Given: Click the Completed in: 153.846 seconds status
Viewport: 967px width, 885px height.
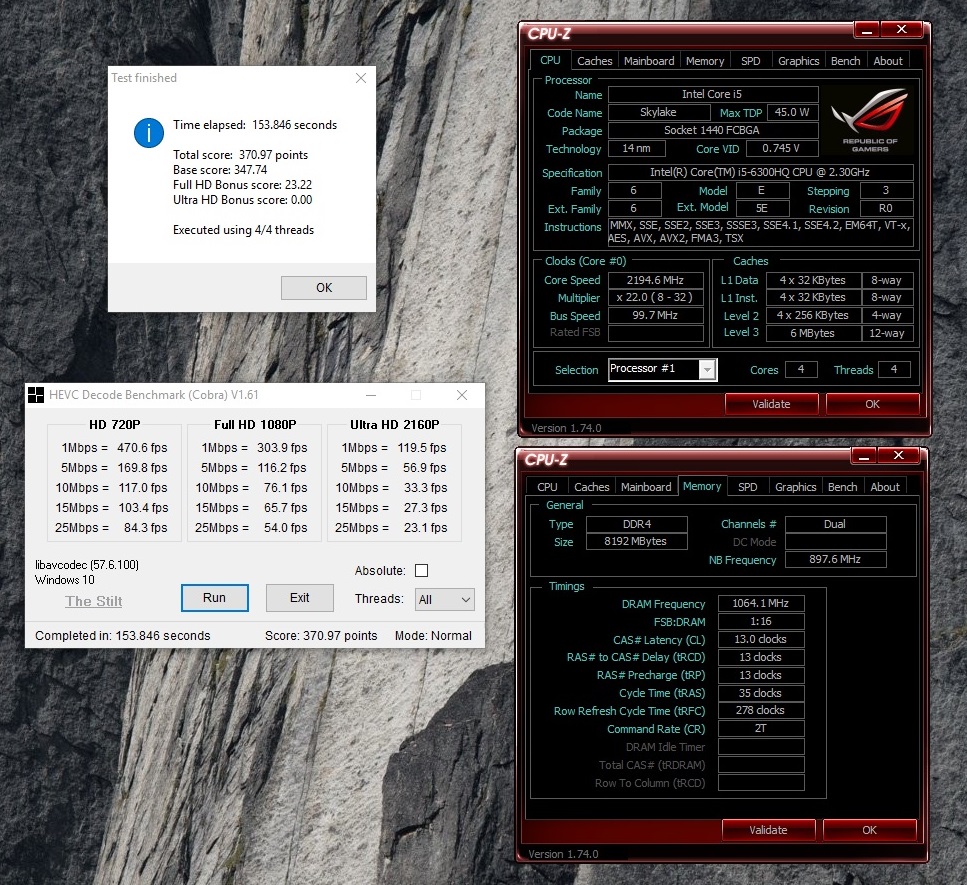Looking at the screenshot, I should tap(123, 636).
